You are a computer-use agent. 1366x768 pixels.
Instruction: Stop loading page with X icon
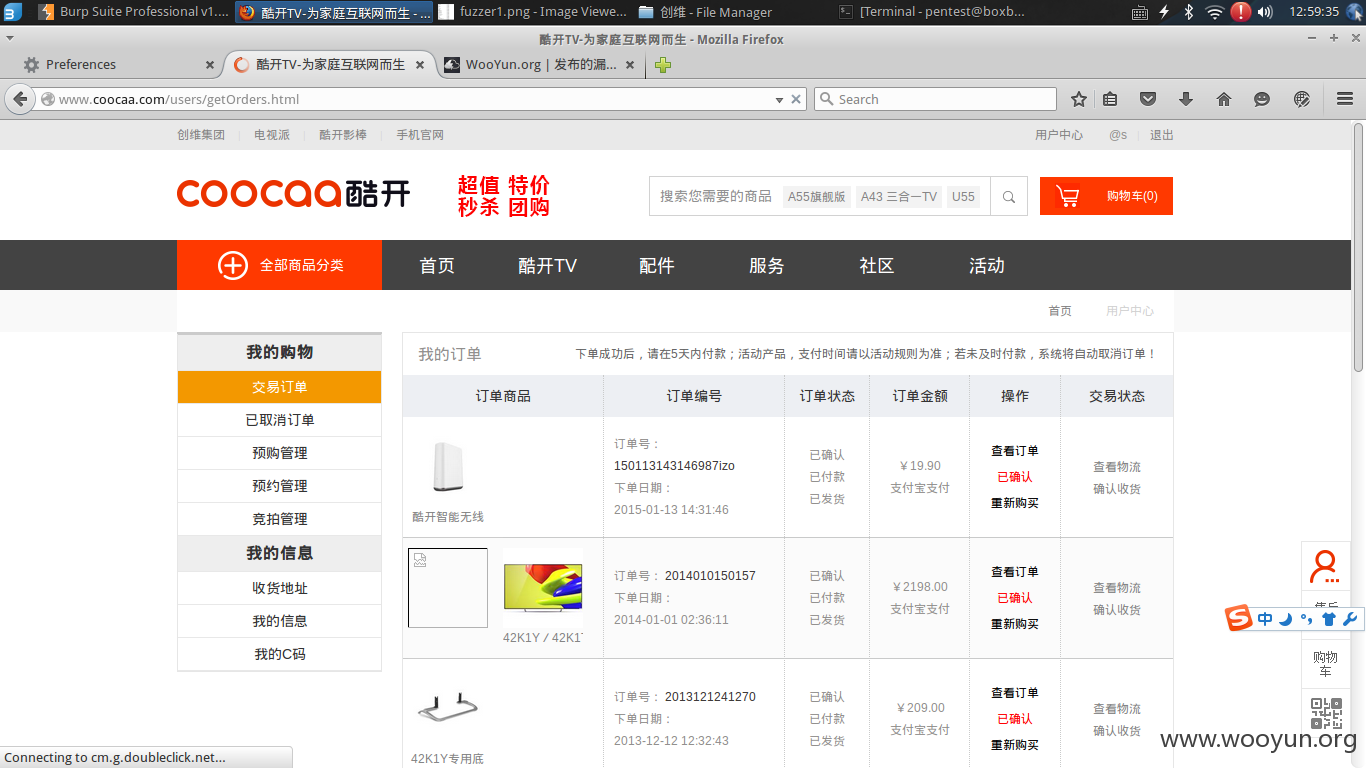coord(796,99)
